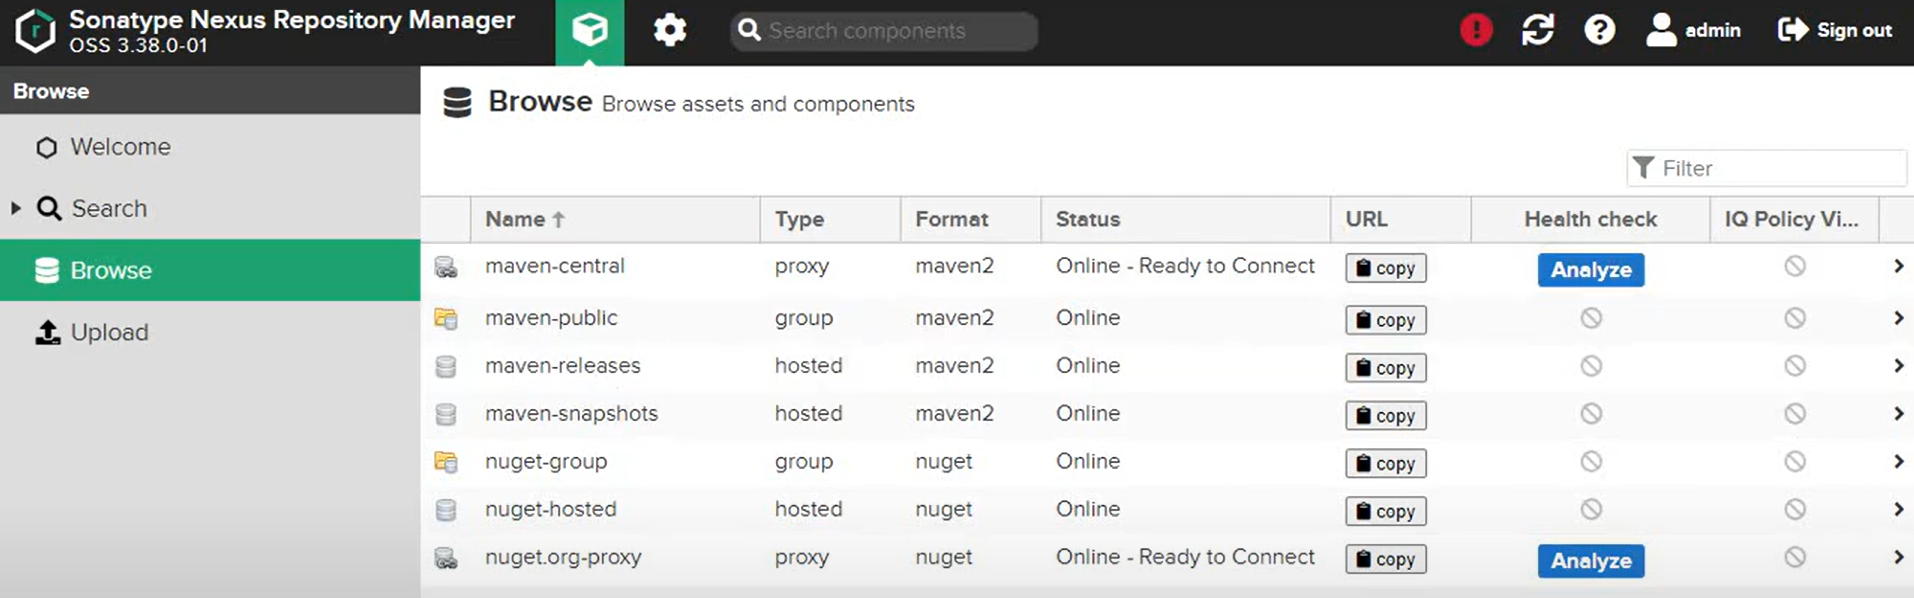Copy the maven-releases URL
The height and width of the screenshot is (598, 1914).
click(1386, 368)
